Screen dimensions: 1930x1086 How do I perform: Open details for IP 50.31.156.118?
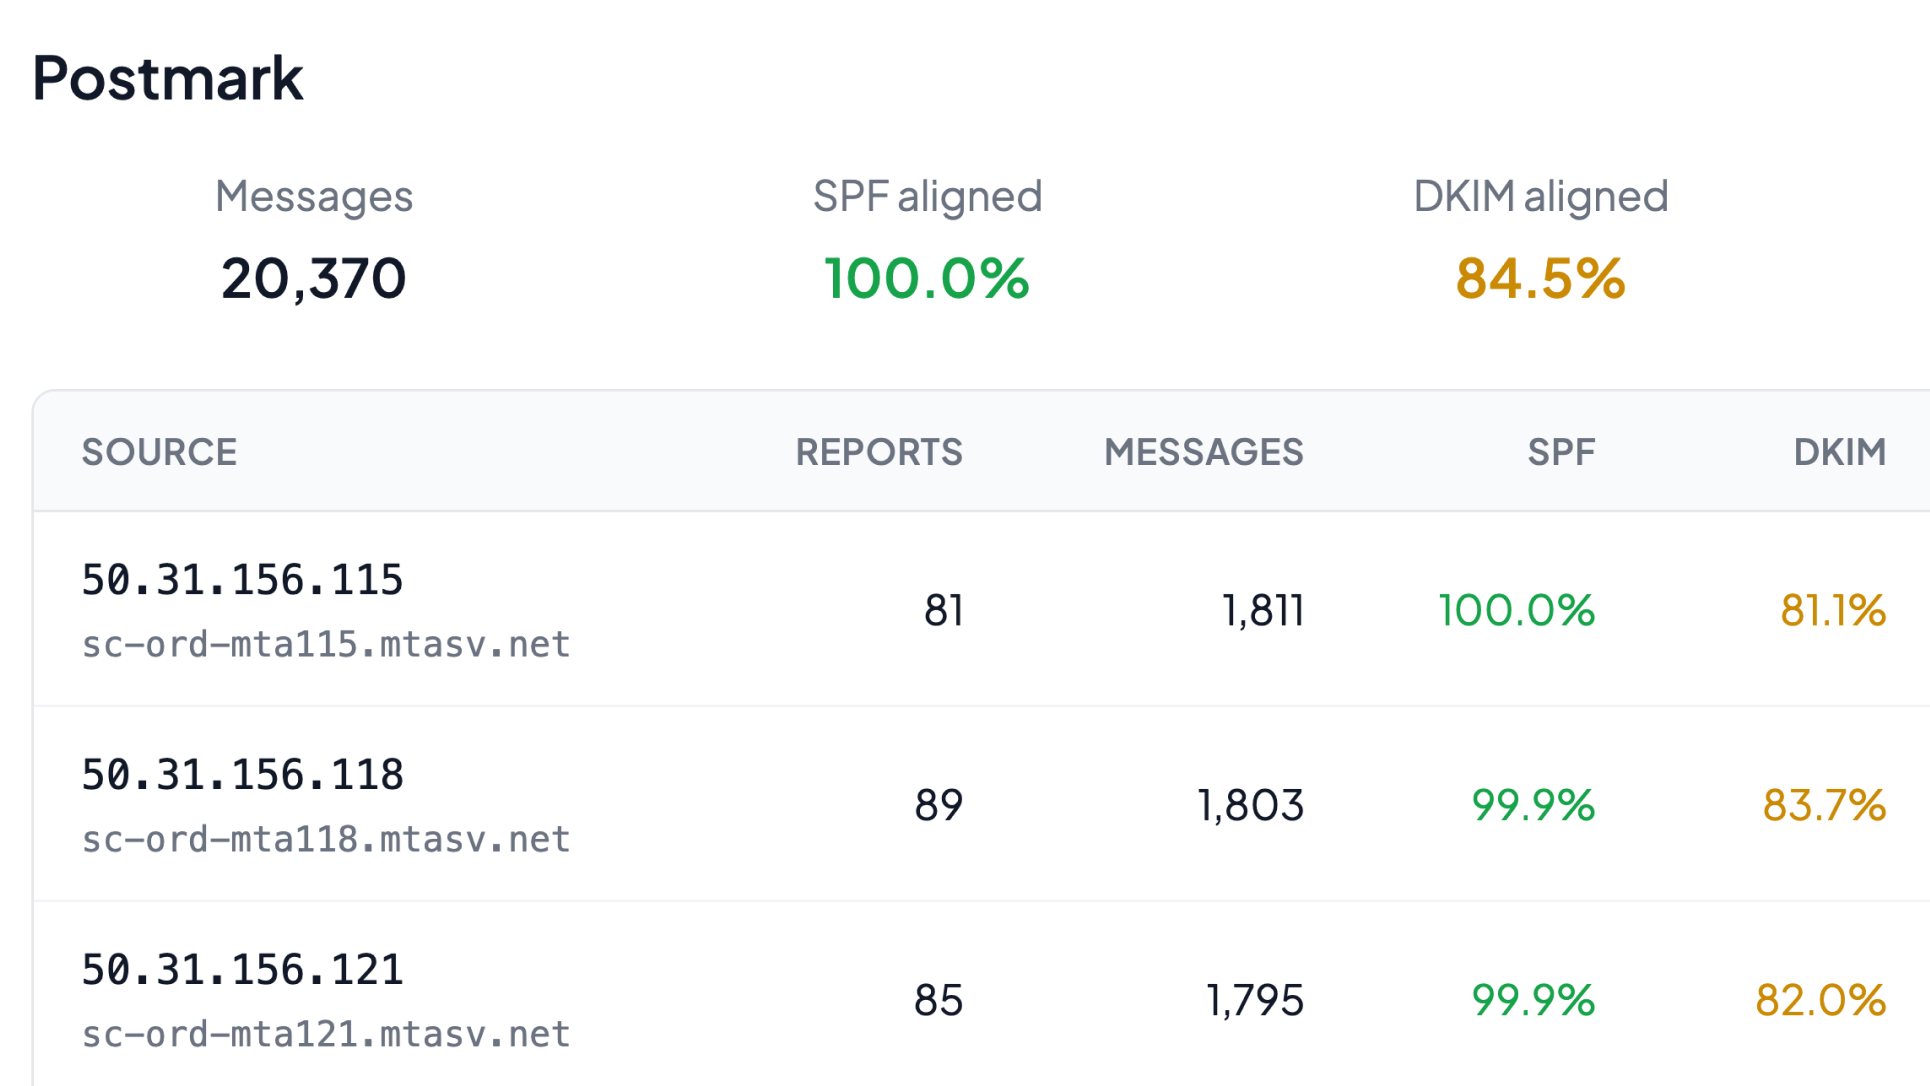point(242,773)
